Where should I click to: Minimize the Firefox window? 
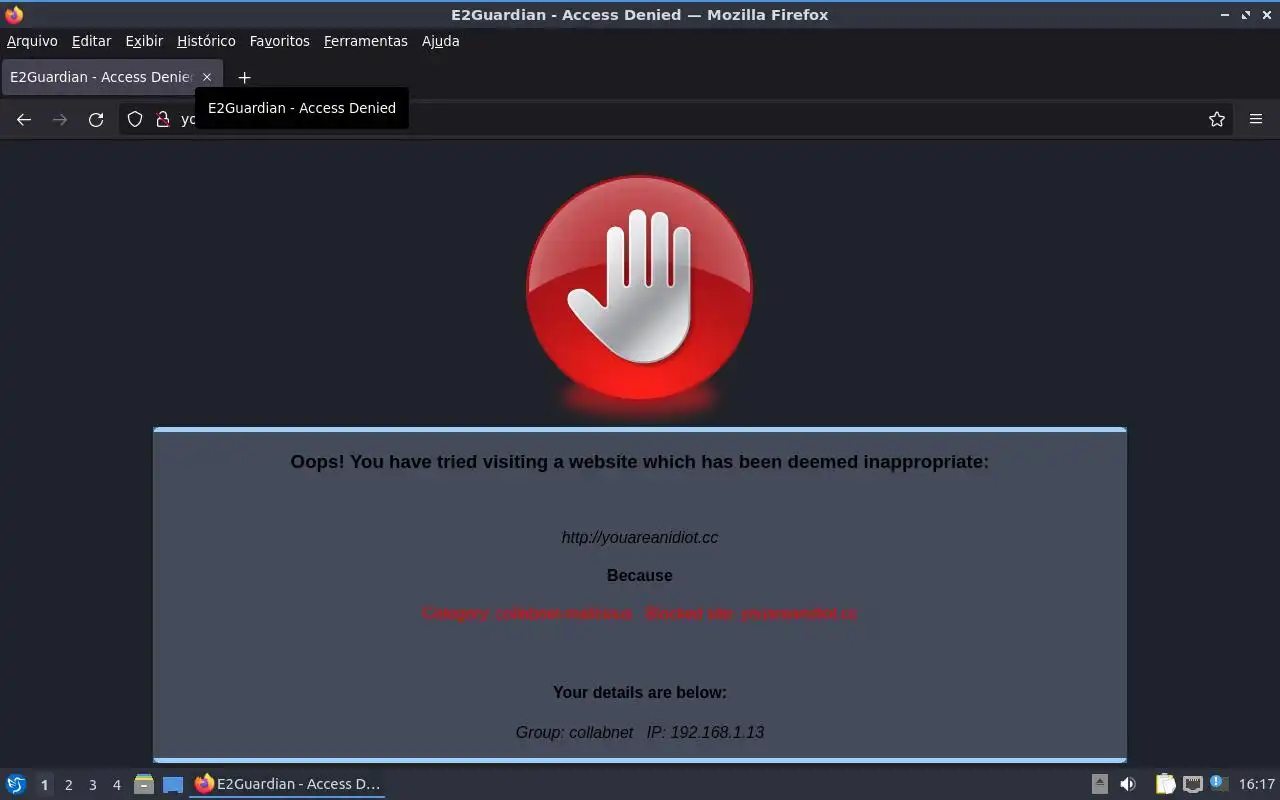[1226, 14]
